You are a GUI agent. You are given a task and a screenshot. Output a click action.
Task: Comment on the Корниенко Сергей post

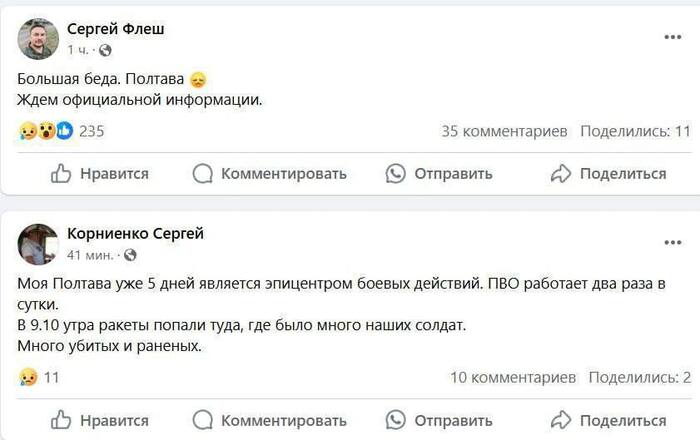click(x=269, y=419)
